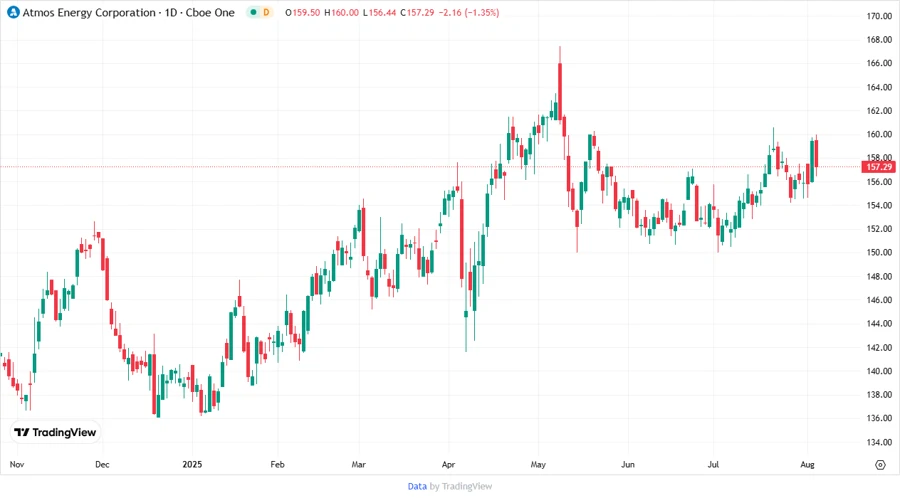Image resolution: width=900 pixels, height=498 pixels.
Task: Open the chart settings gear icon
Action: tap(880, 465)
